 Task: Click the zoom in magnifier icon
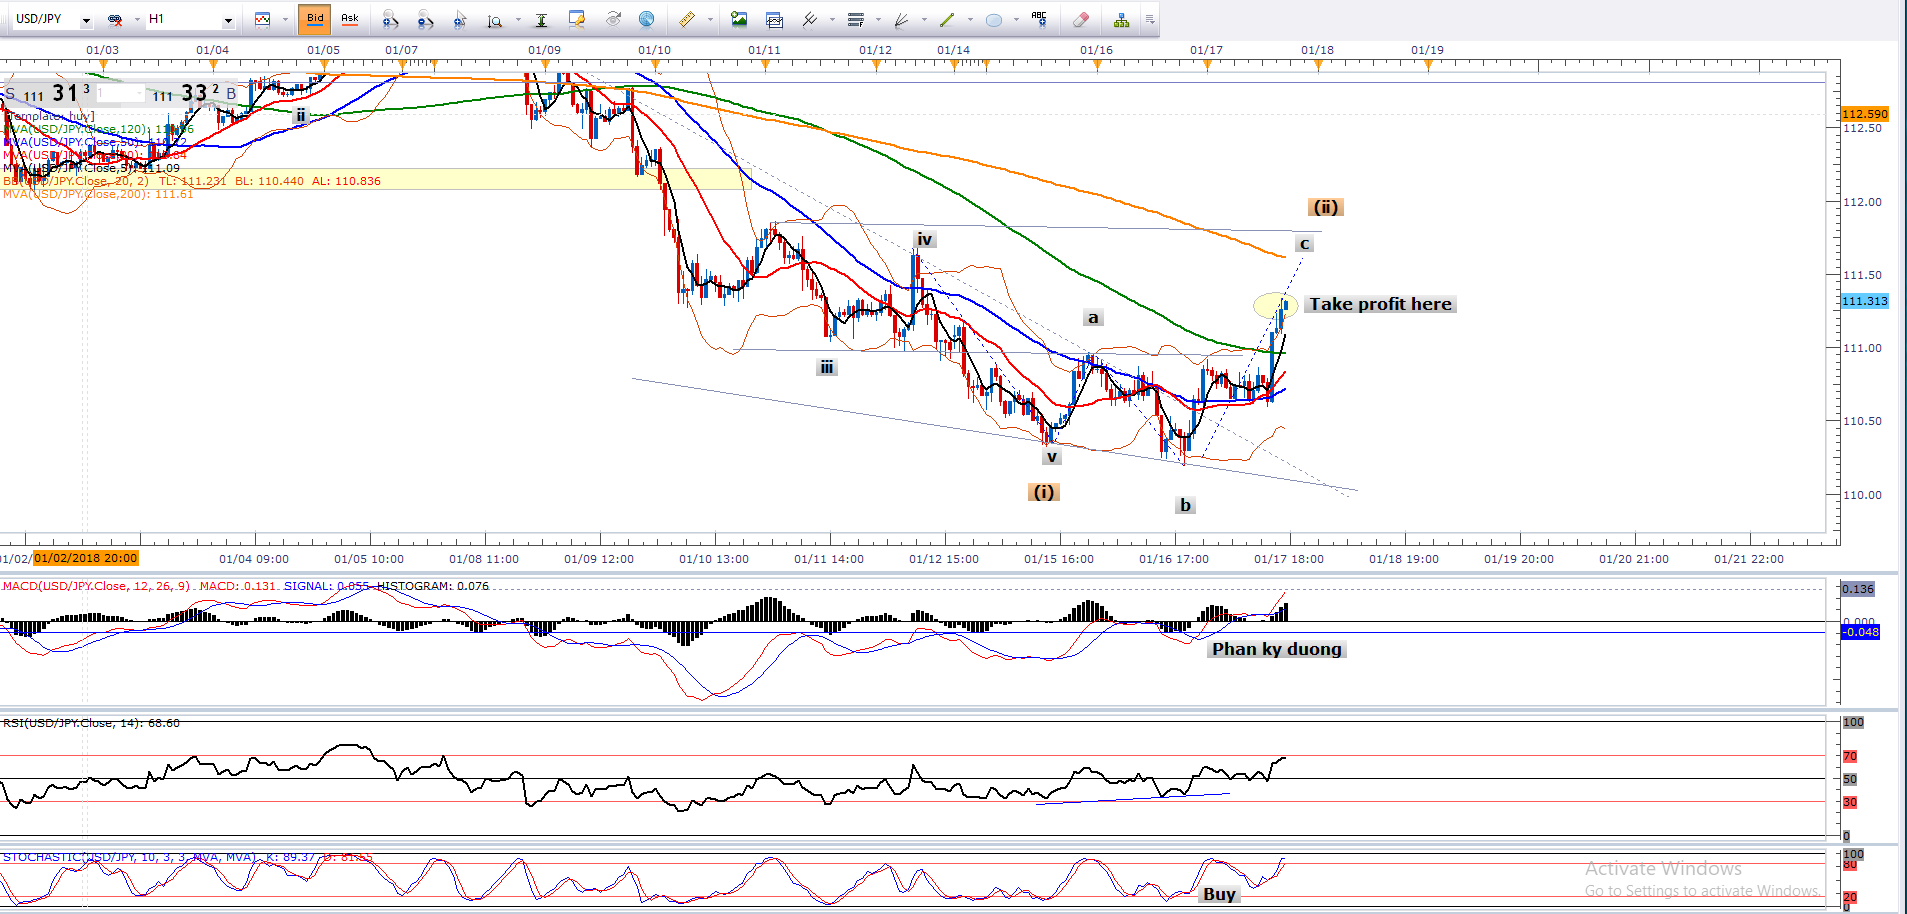tap(390, 19)
